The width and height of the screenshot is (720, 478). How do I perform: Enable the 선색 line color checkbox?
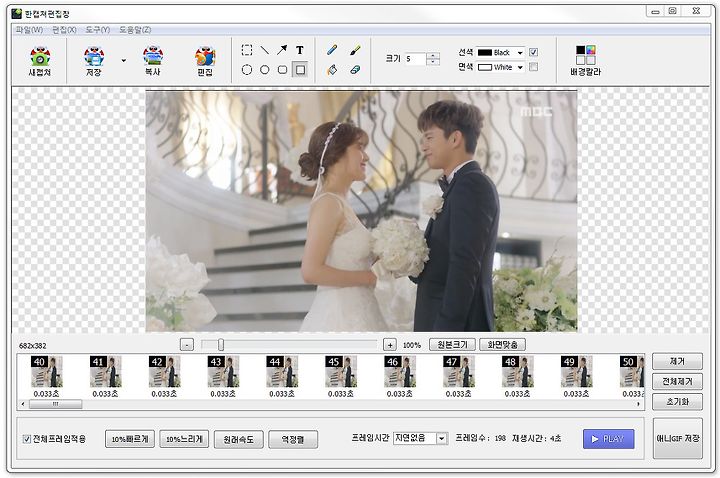click(533, 52)
